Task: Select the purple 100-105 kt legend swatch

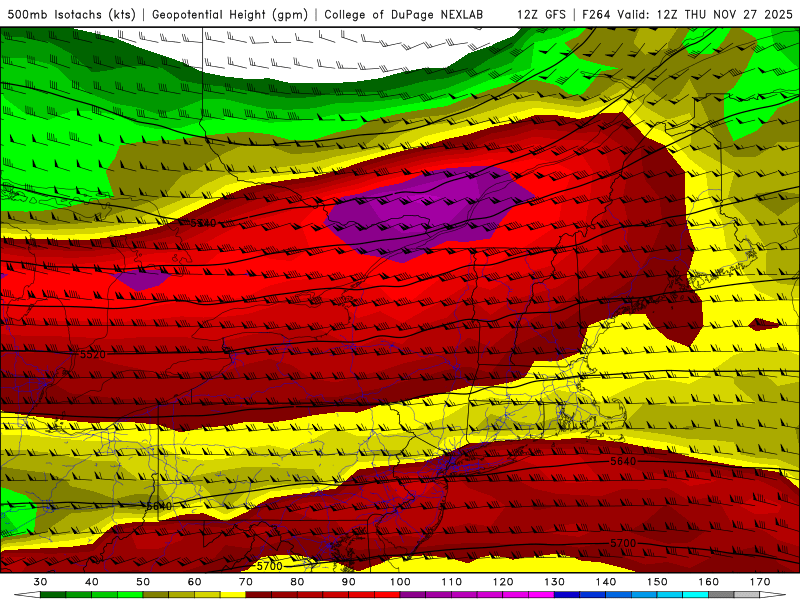Action: tap(413, 595)
